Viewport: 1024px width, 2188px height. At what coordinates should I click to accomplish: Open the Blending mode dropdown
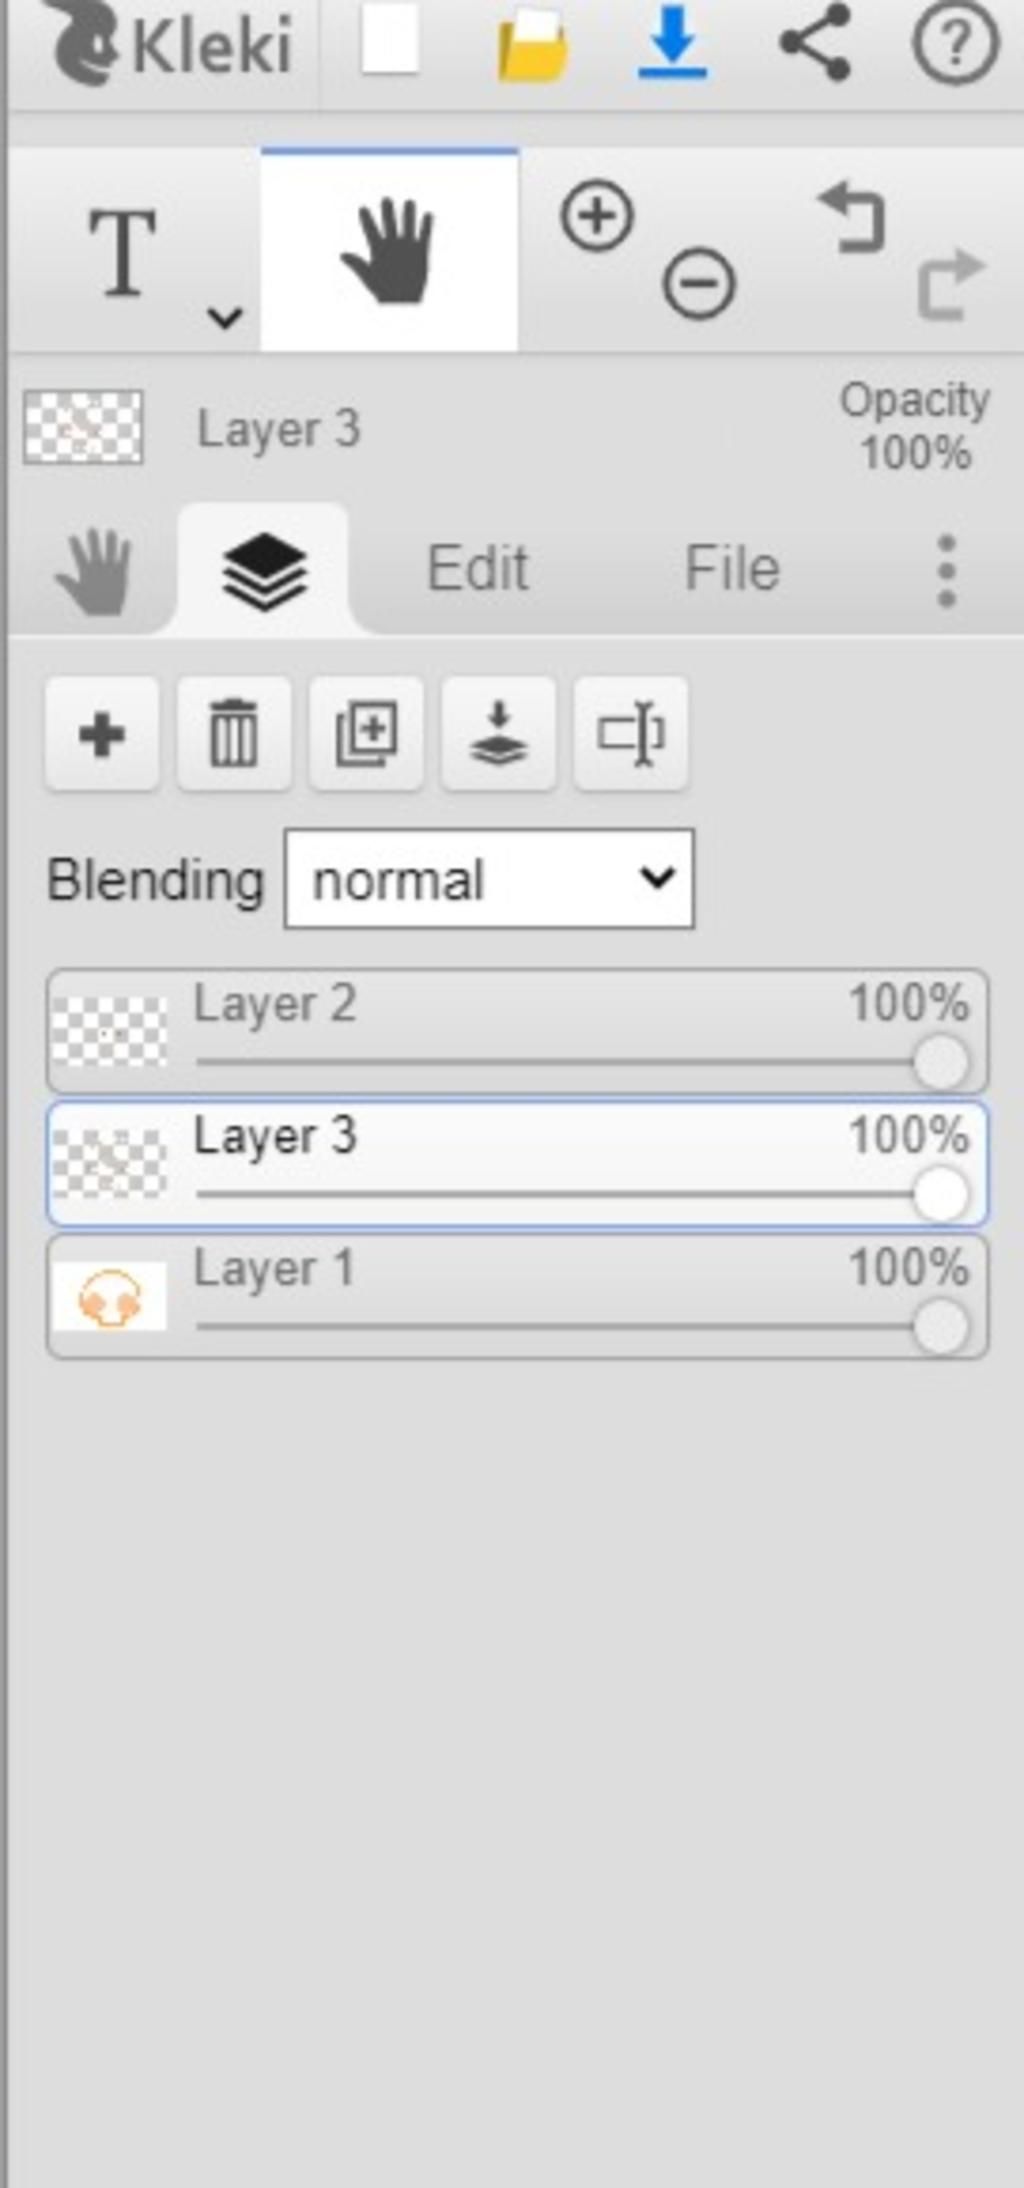[489, 879]
